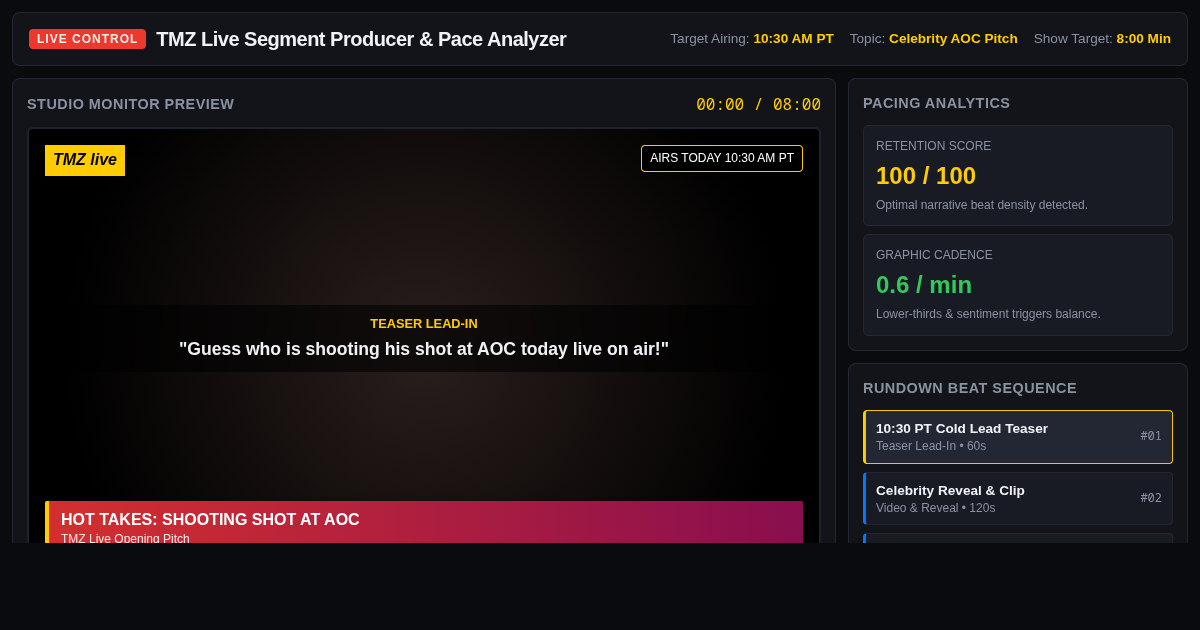
Task: Select the 10:30 PT Cold Lead Teaser beat
Action: 1018,437
